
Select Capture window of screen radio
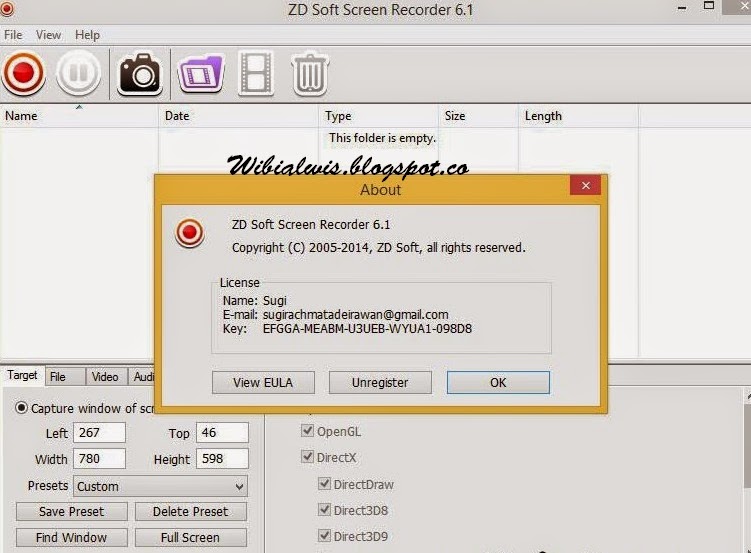coord(21,408)
